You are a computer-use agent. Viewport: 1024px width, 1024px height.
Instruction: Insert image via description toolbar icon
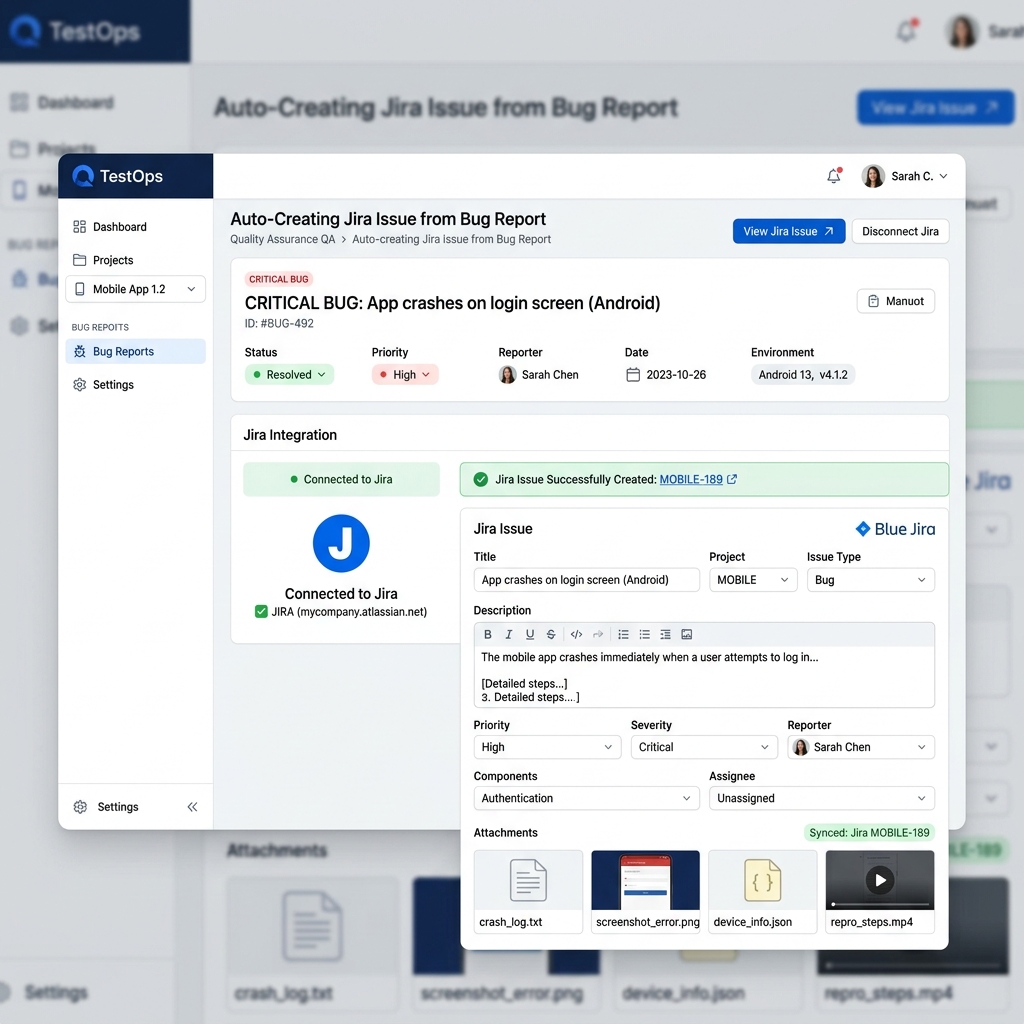pyautogui.click(x=686, y=634)
